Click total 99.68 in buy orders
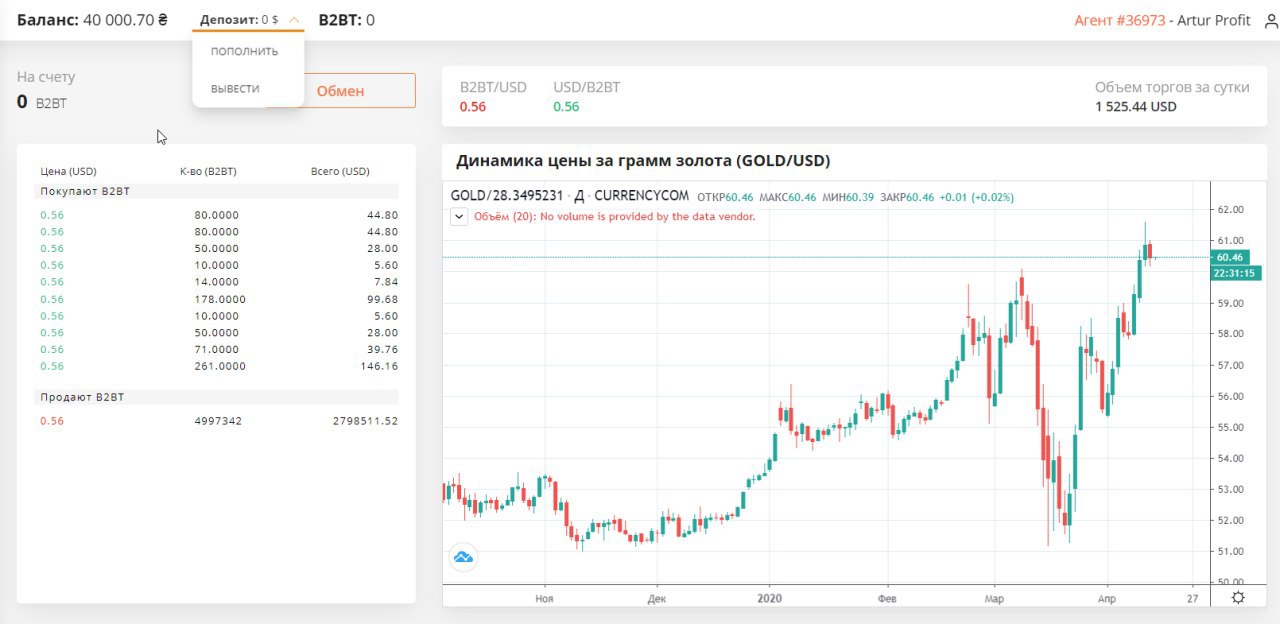1280x624 pixels. (382, 299)
